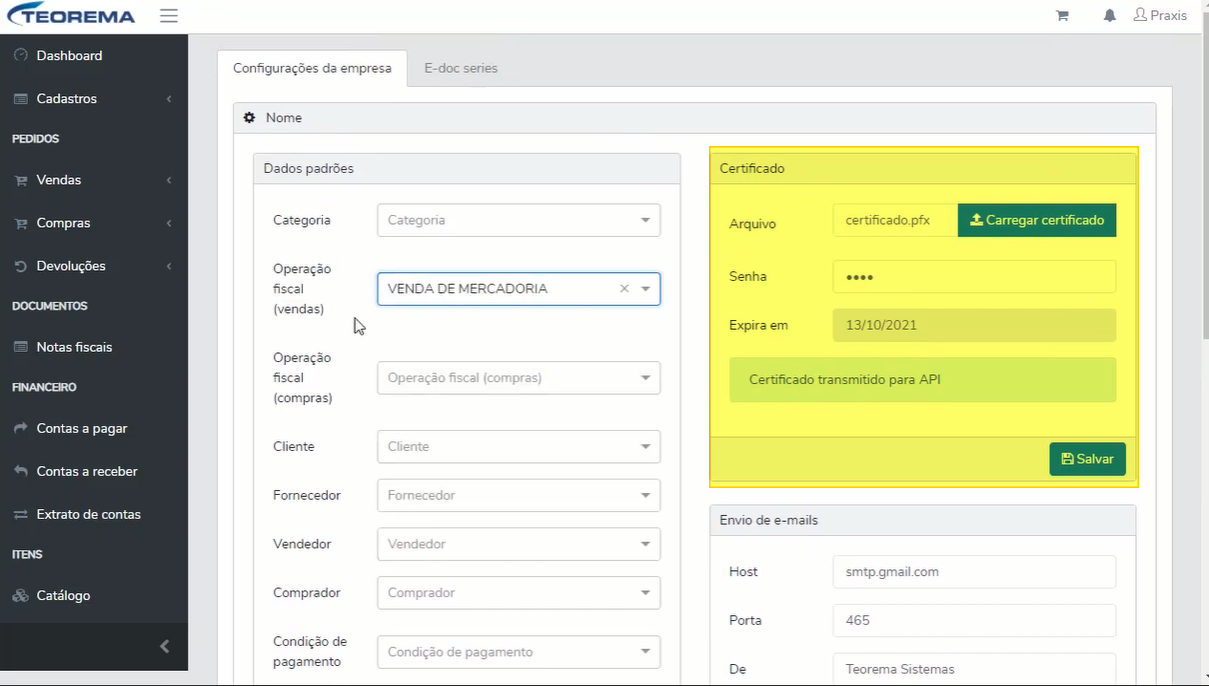Click the Dashboard gauge icon
Screen dimensions: 1209x686
tap(20, 56)
